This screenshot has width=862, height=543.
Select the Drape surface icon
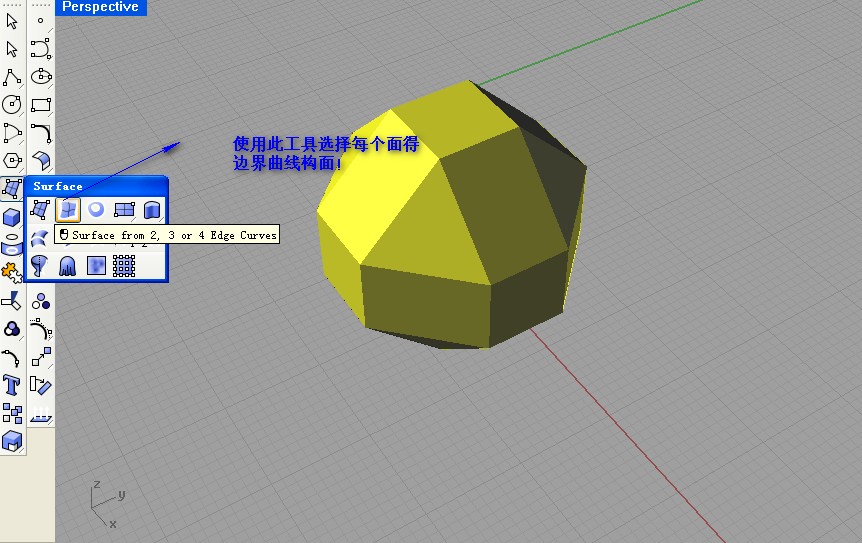tap(68, 266)
